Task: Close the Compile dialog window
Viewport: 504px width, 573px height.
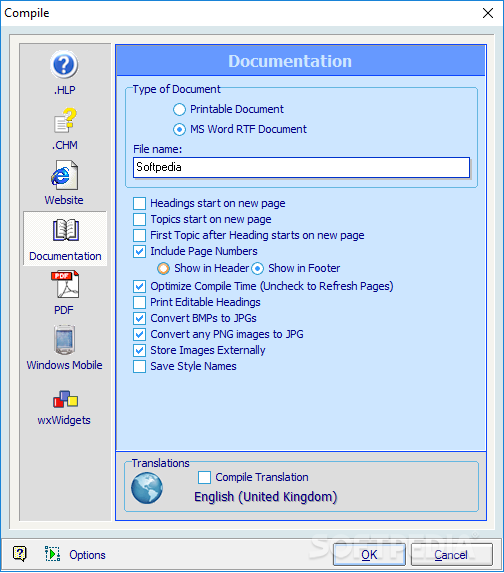Action: pyautogui.click(x=488, y=13)
